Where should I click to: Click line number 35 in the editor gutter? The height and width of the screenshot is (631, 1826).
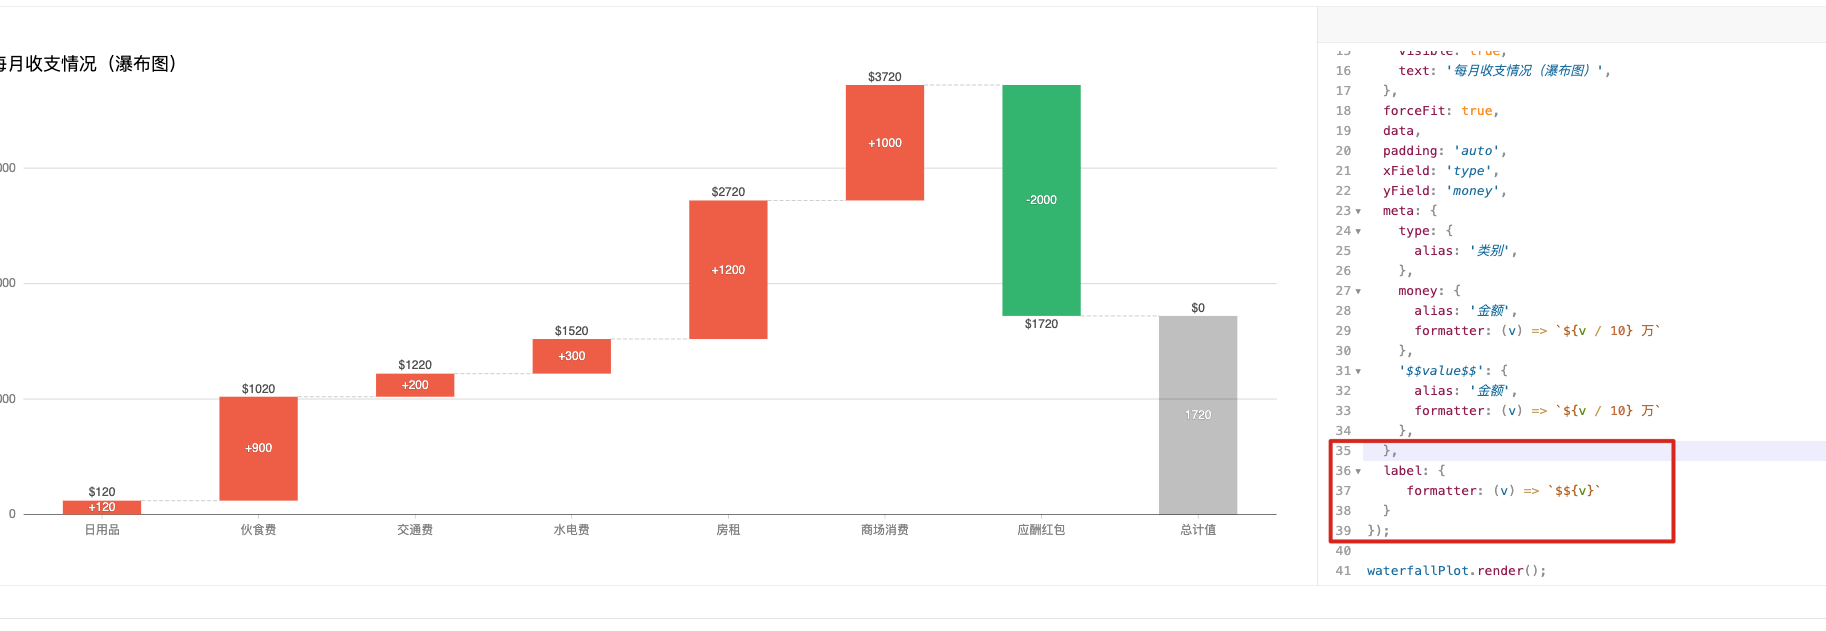[1342, 450]
